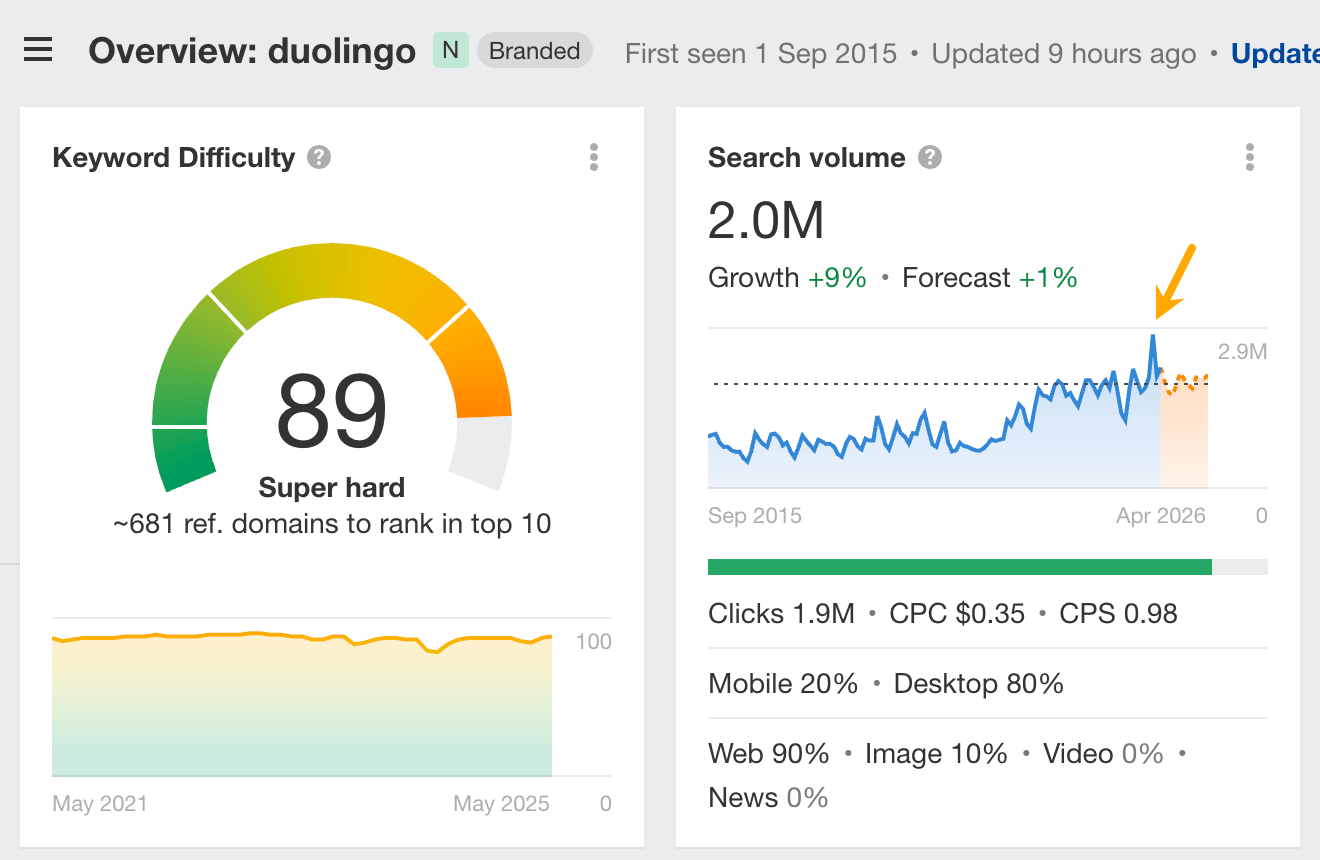Select the Mobile 20% metric
This screenshot has height=860, width=1320.
(x=782, y=683)
